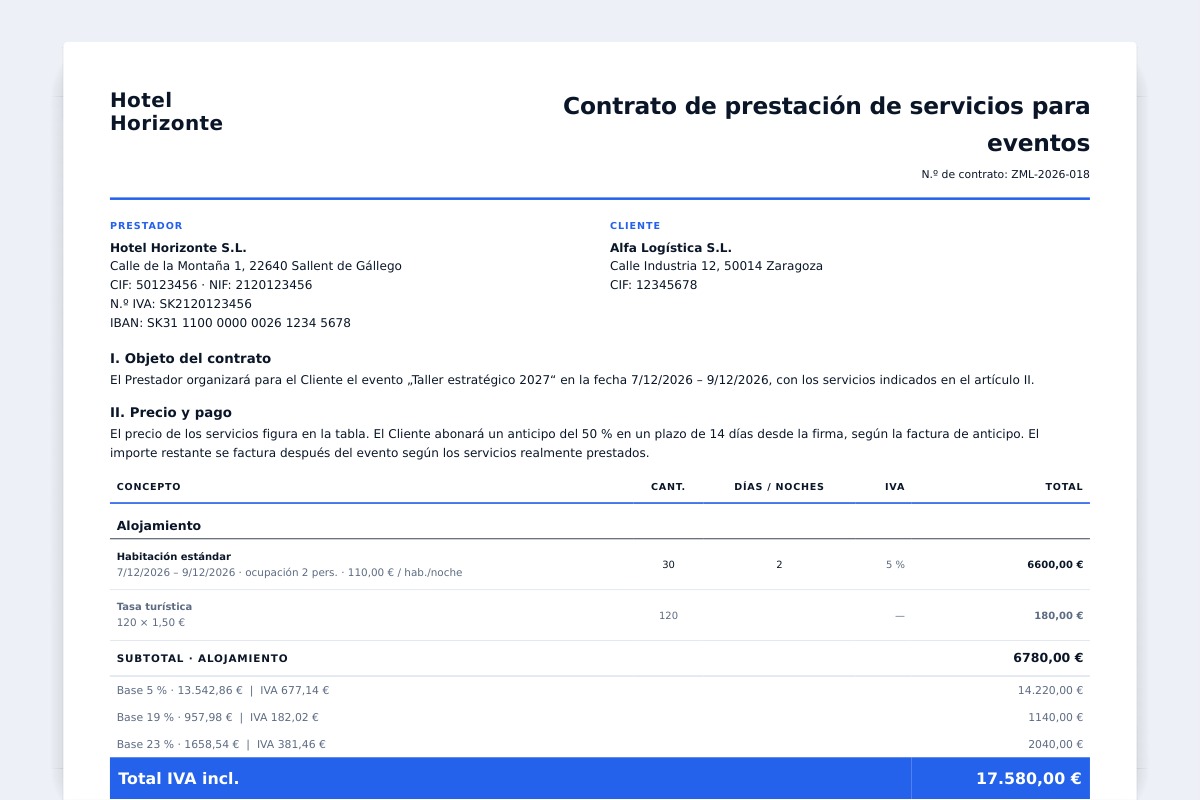Click quantity 30 in Habitación row
1200x800 pixels.
coord(668,565)
